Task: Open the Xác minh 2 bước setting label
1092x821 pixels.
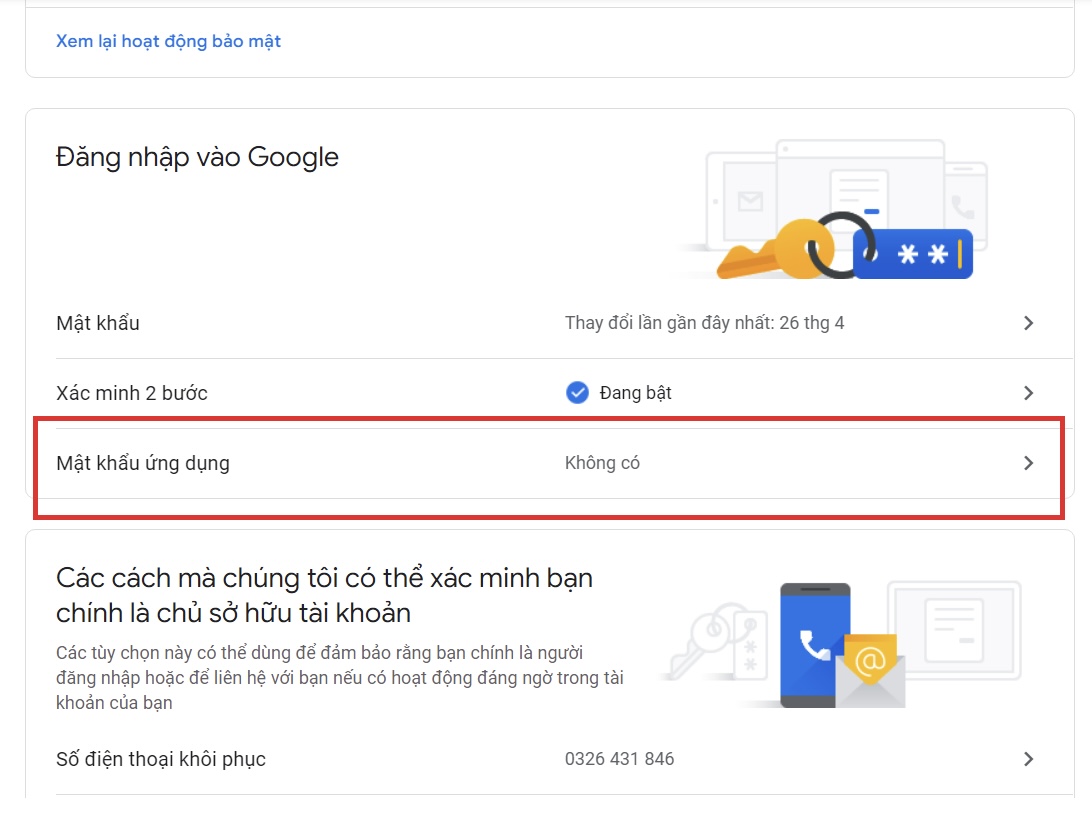Action: coord(132,393)
